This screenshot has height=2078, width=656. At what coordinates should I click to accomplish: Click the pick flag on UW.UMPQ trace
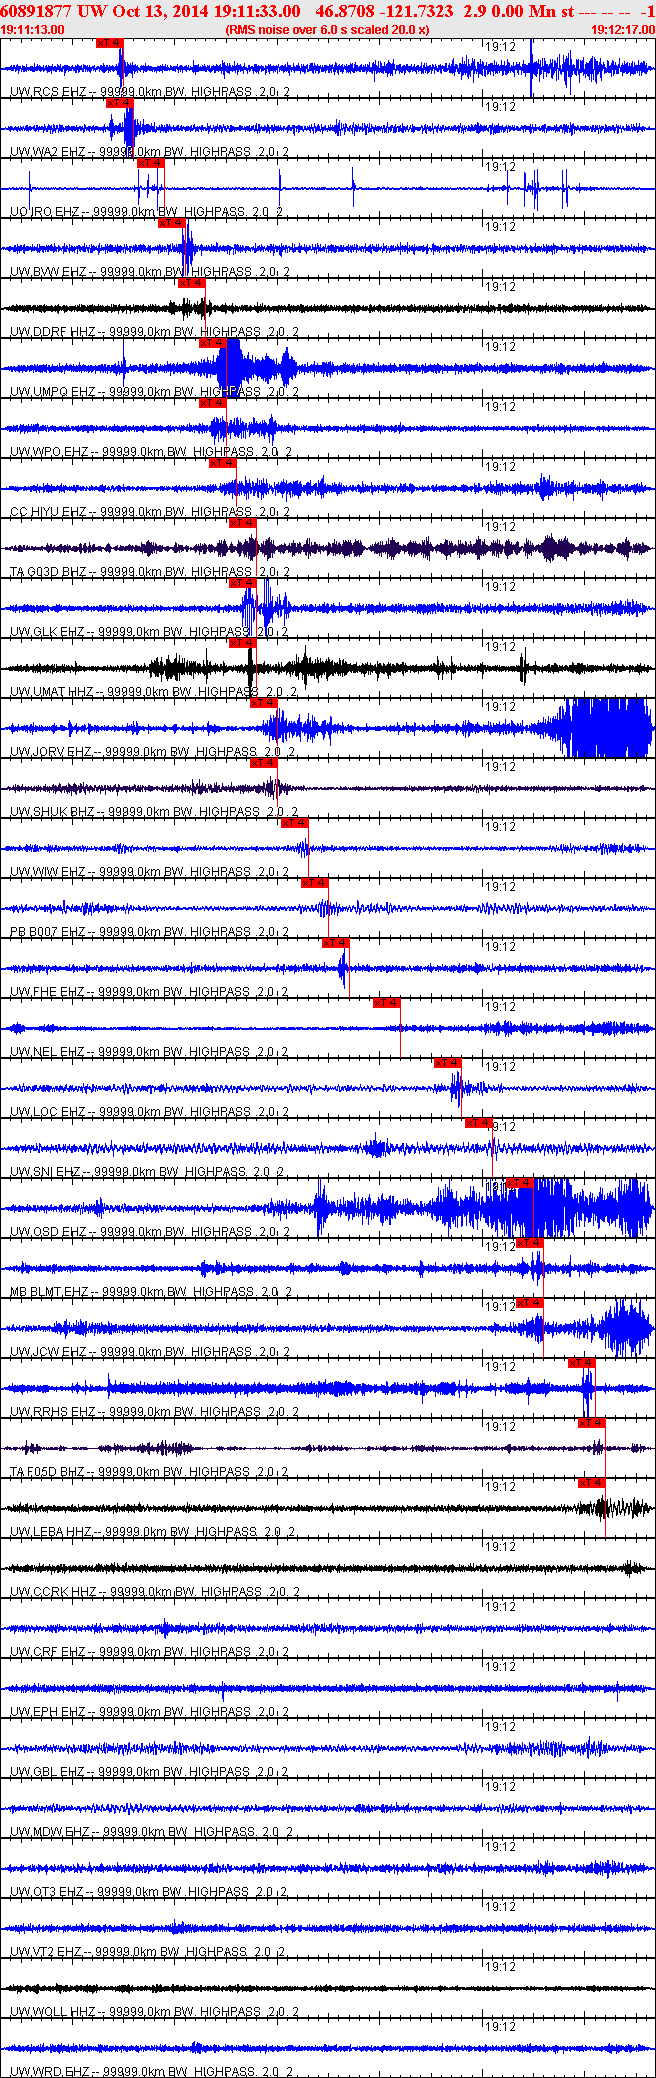pyautogui.click(x=212, y=343)
